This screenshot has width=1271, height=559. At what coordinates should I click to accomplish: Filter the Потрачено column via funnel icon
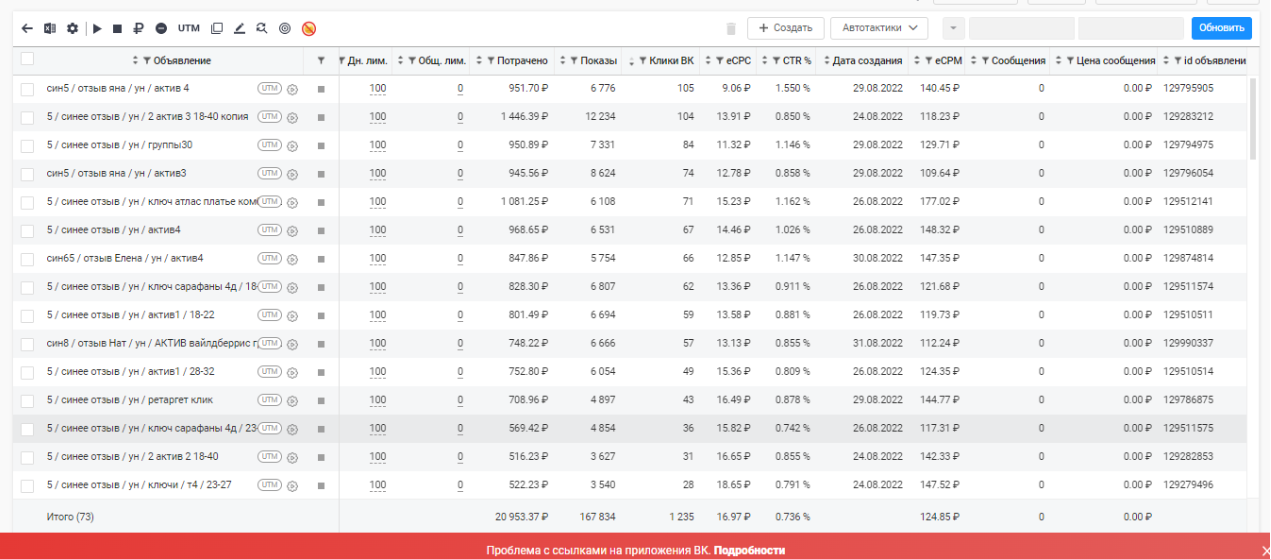(x=491, y=61)
